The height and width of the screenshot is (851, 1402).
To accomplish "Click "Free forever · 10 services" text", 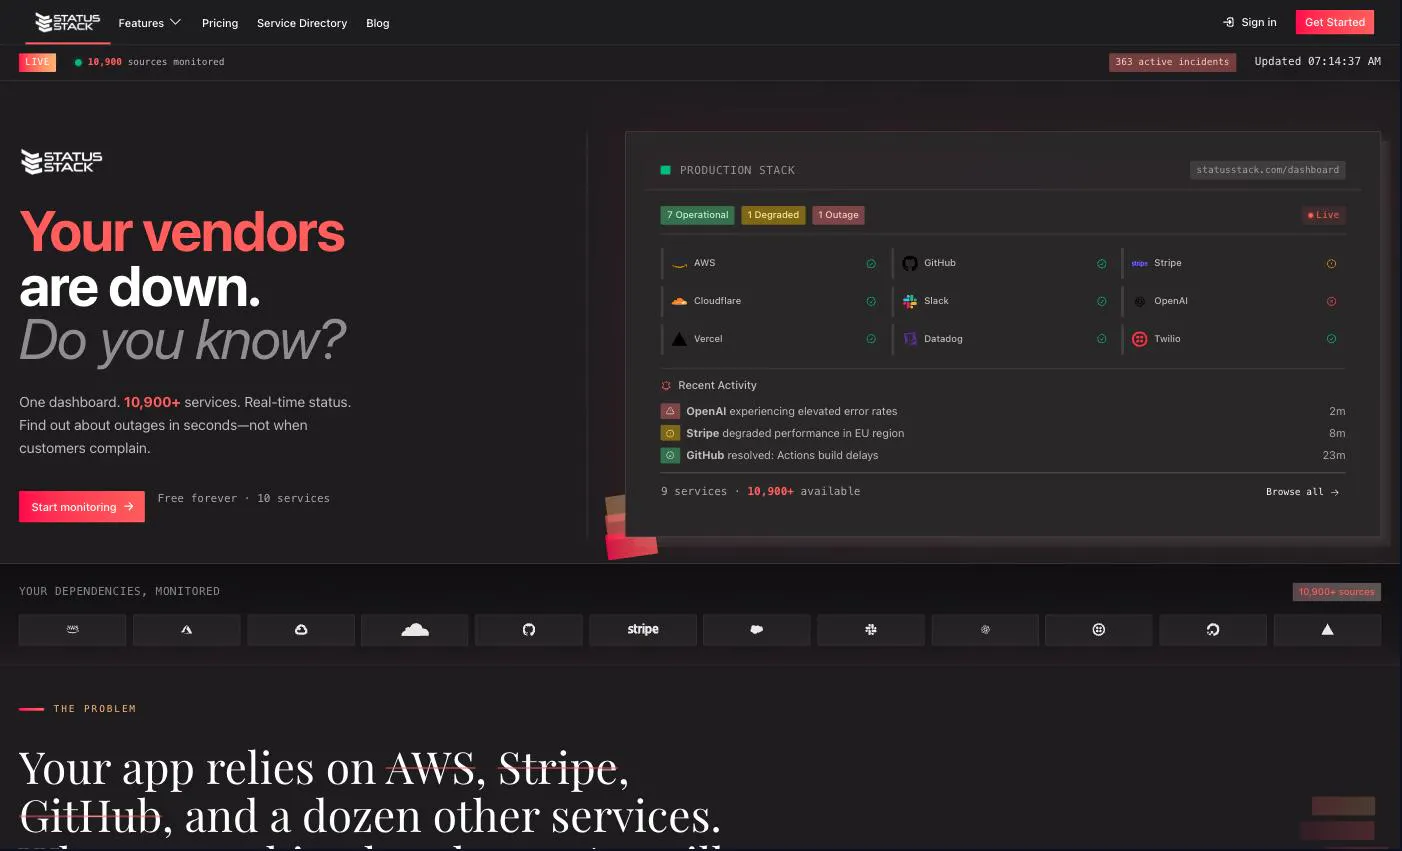I will pos(243,498).
